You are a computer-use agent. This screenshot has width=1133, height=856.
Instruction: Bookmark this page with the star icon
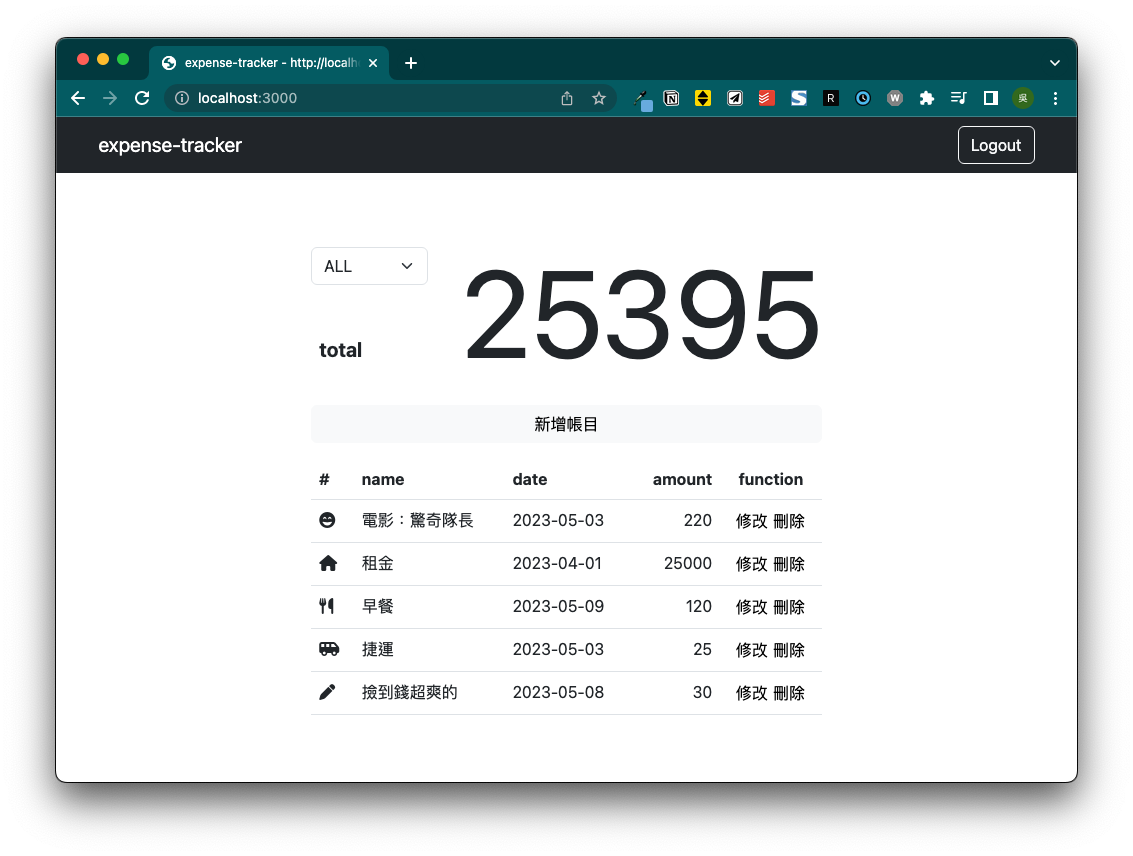599,98
